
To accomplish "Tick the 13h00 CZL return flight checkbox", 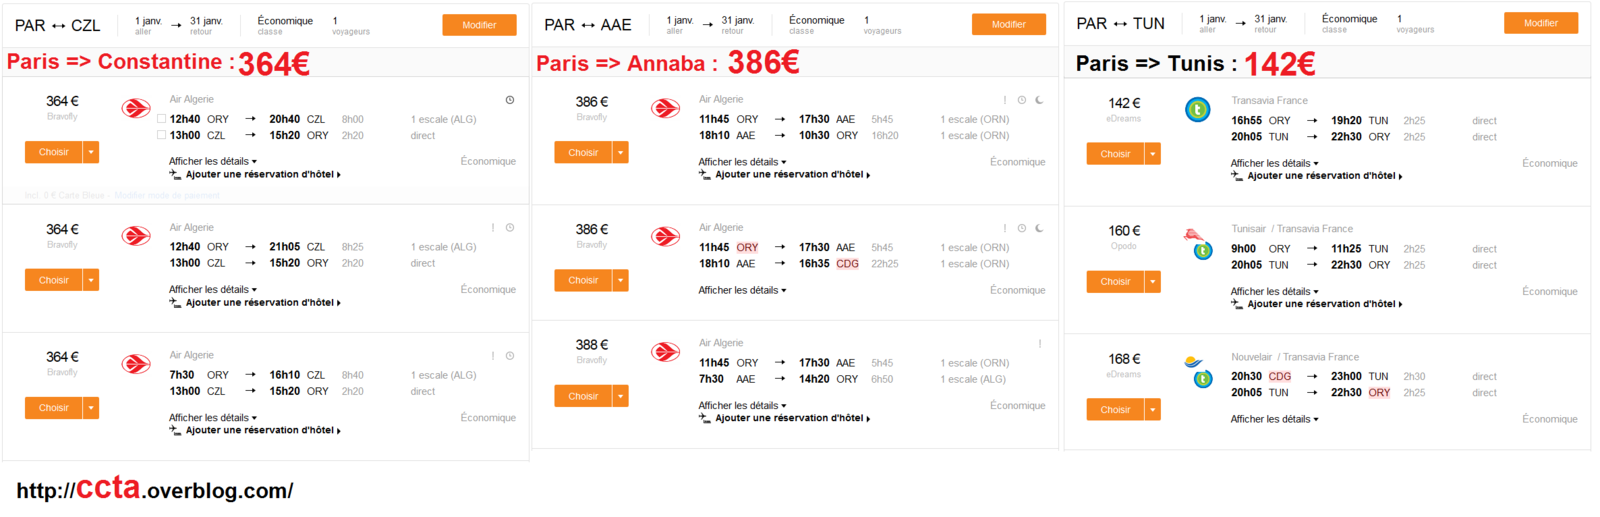I will click(x=162, y=135).
